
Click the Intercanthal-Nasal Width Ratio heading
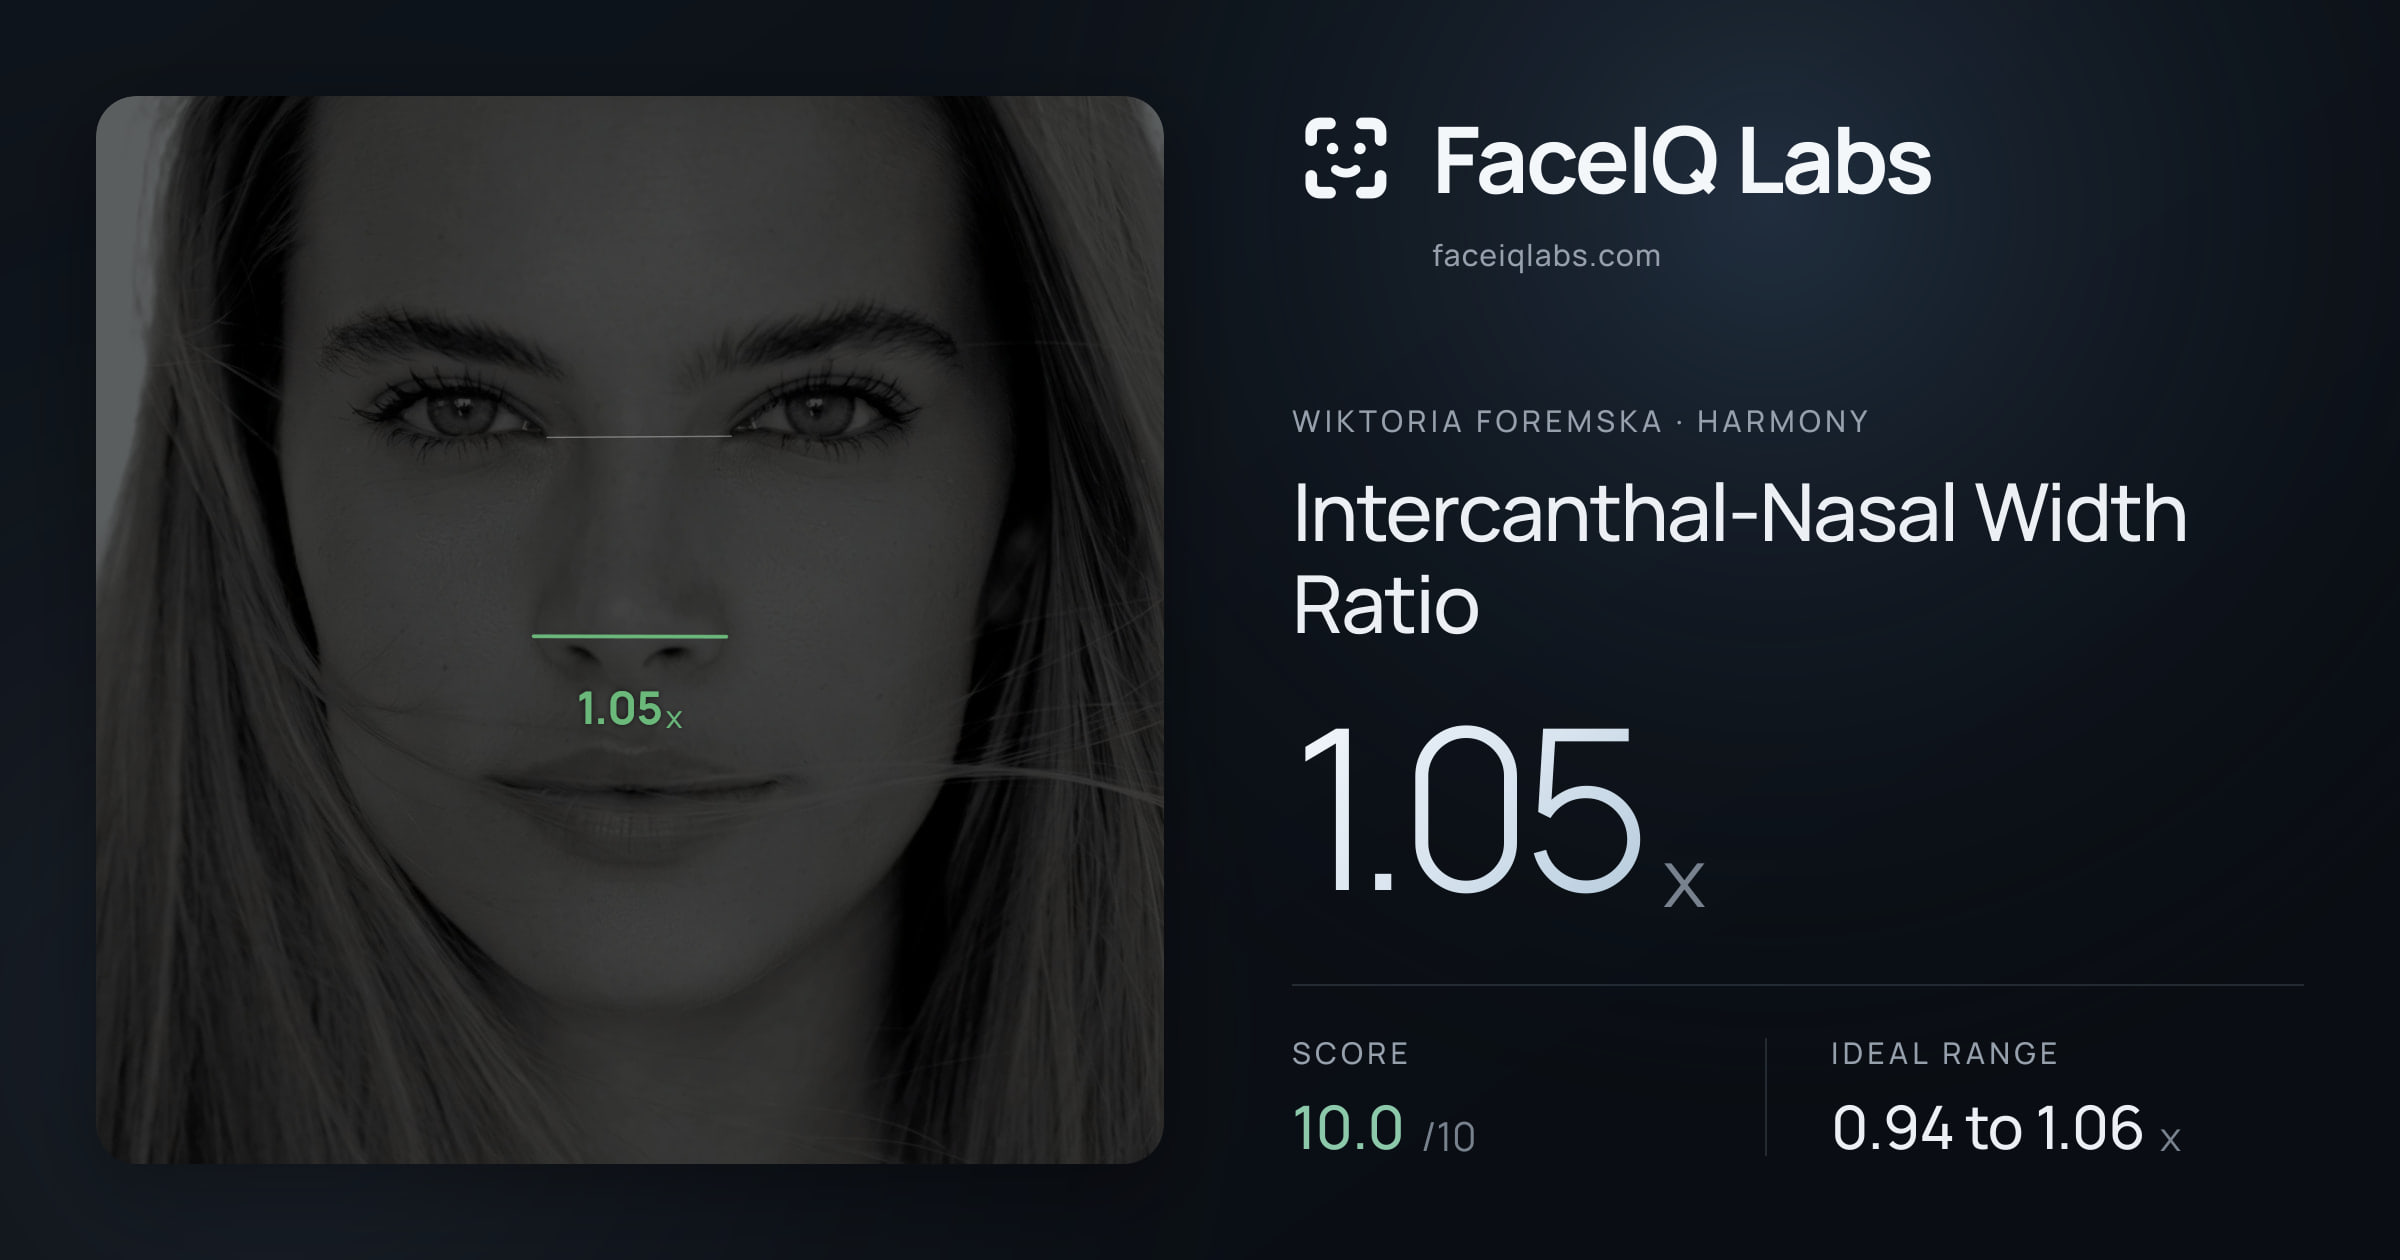point(1740,558)
